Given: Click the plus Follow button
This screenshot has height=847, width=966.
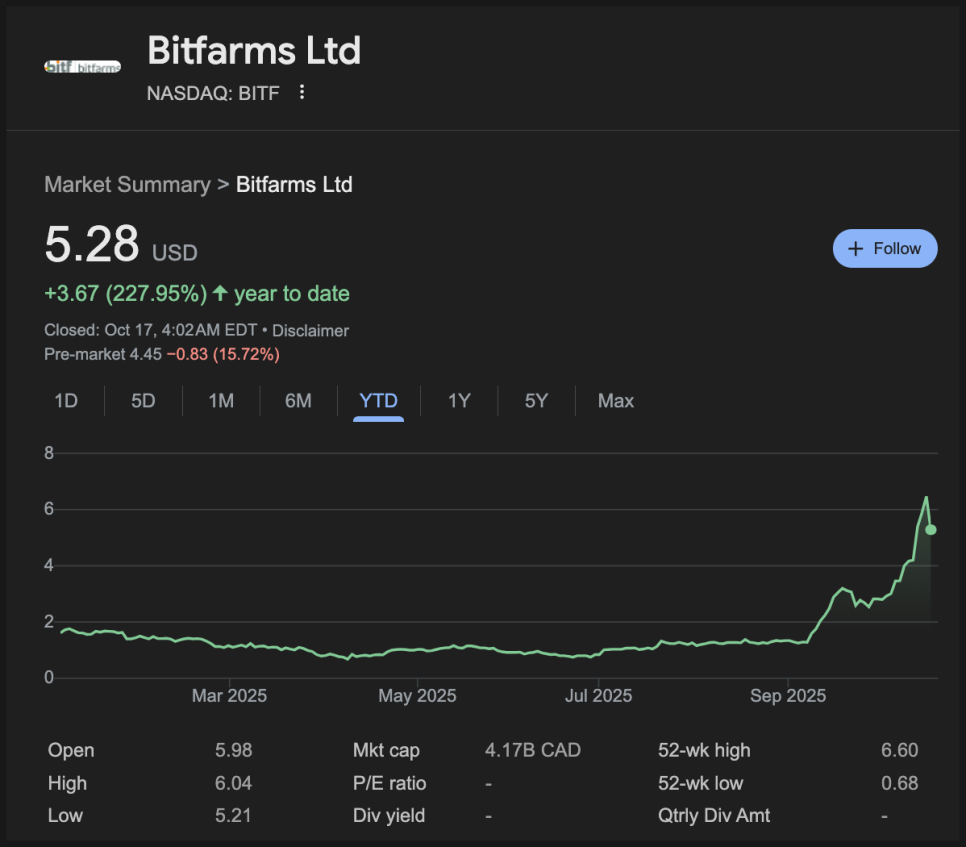Looking at the screenshot, I should tap(884, 249).
